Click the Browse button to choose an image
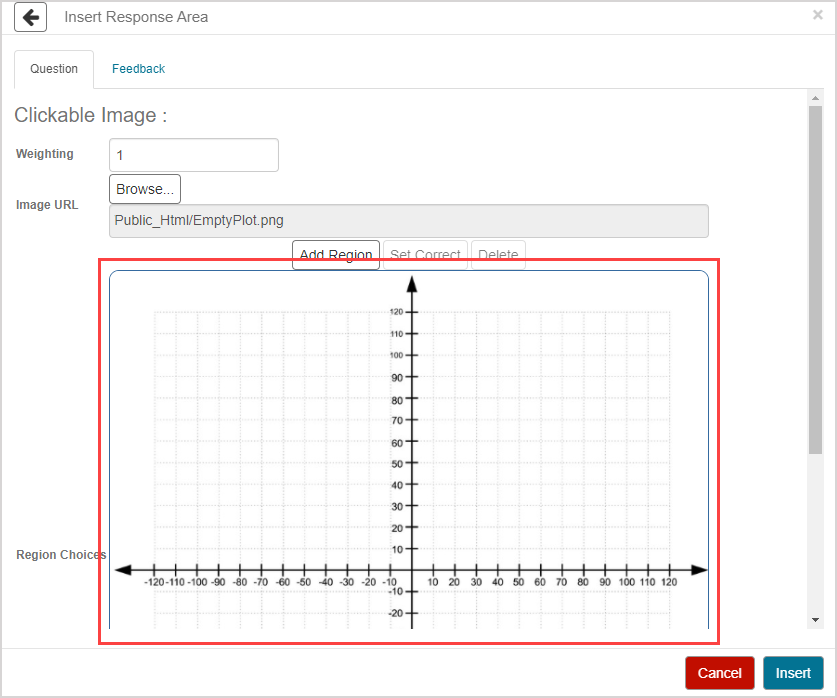 click(x=144, y=189)
